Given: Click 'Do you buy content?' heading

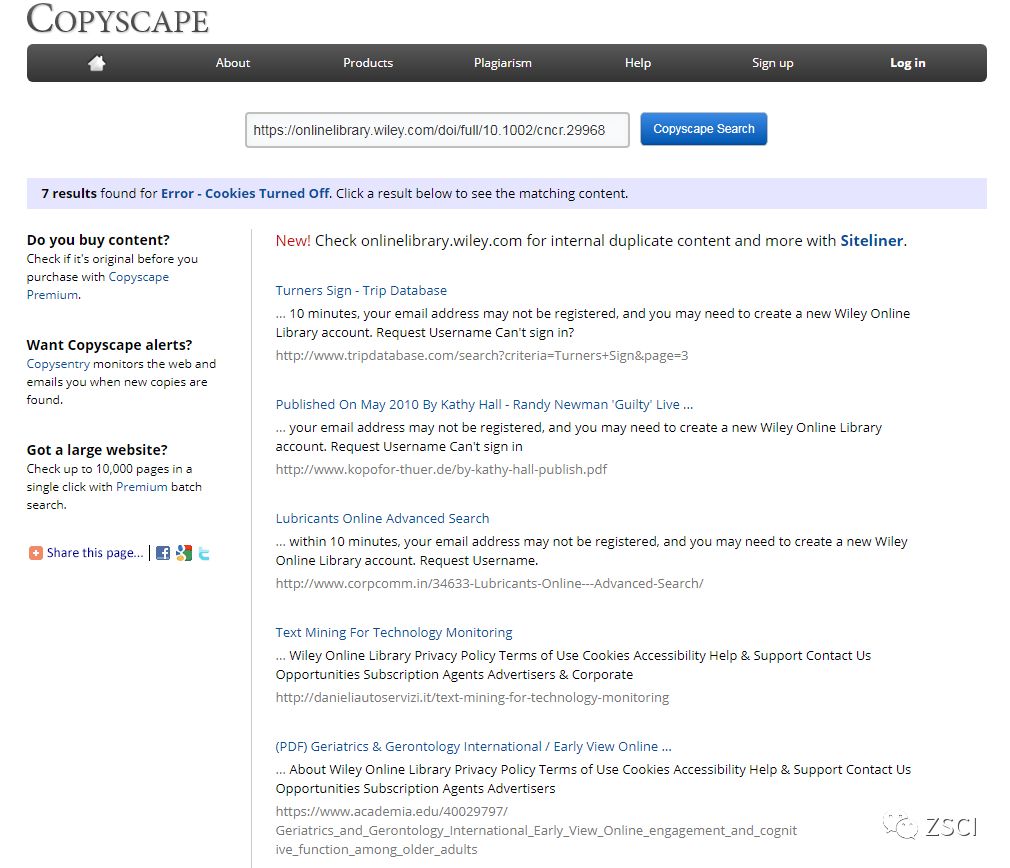Looking at the screenshot, I should click(98, 240).
